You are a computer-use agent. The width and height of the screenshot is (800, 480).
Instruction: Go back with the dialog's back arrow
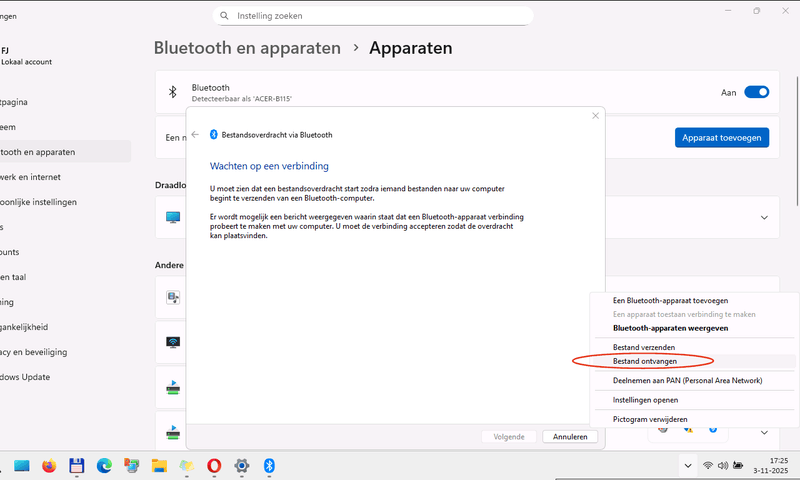195,134
